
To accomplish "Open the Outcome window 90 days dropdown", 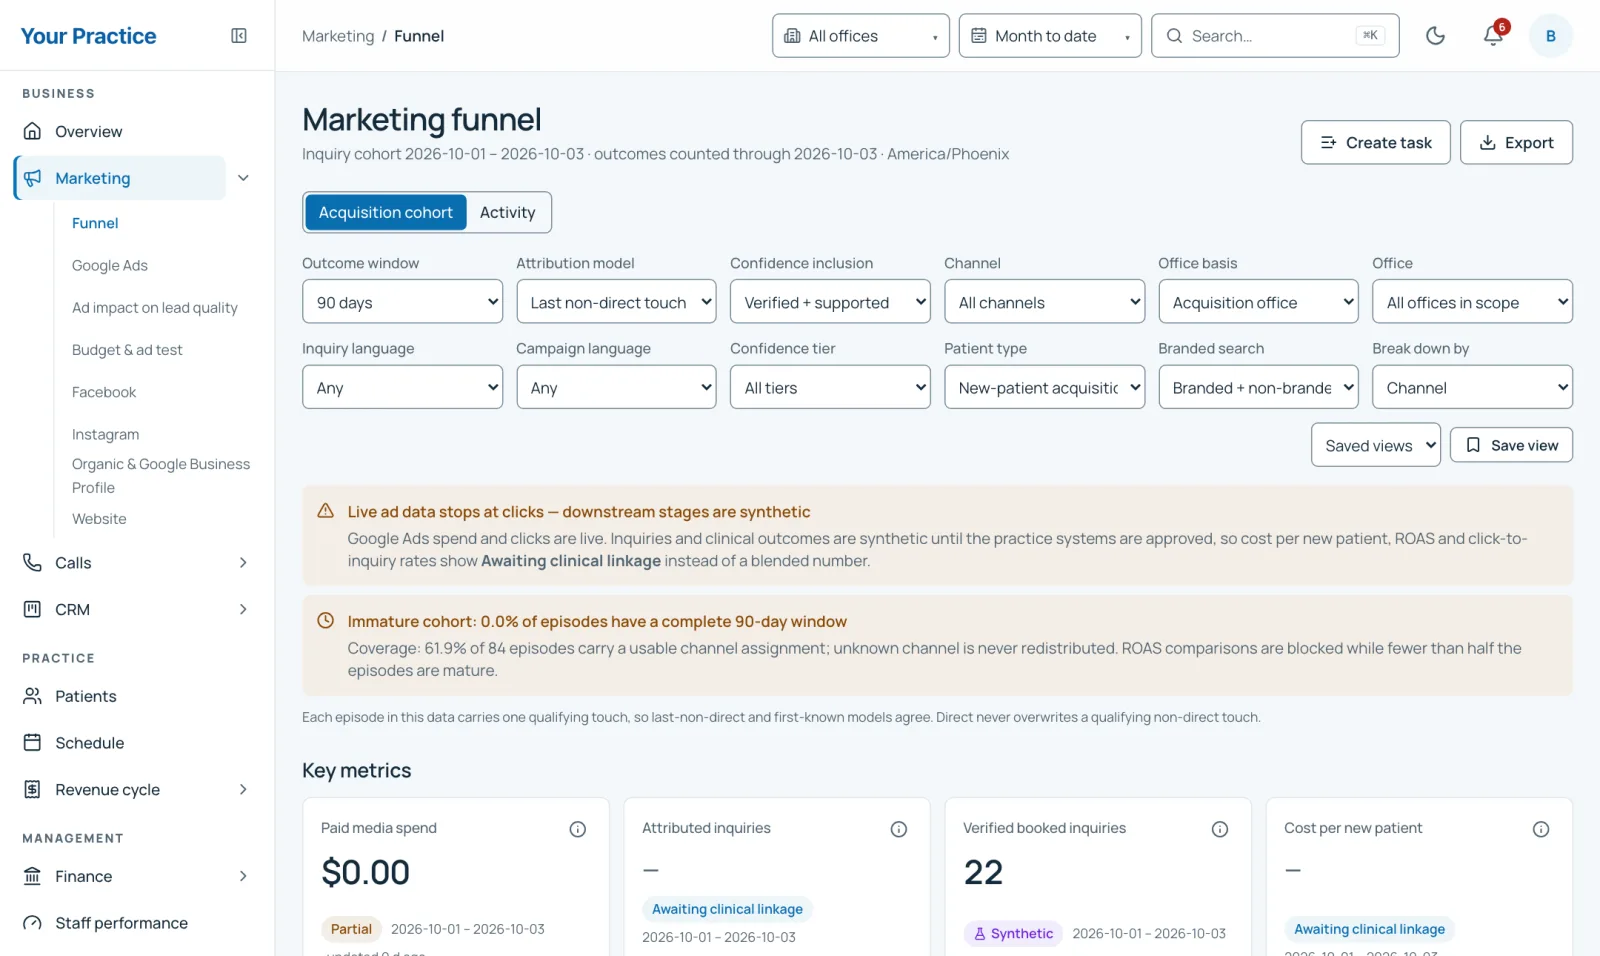I will click(402, 302).
